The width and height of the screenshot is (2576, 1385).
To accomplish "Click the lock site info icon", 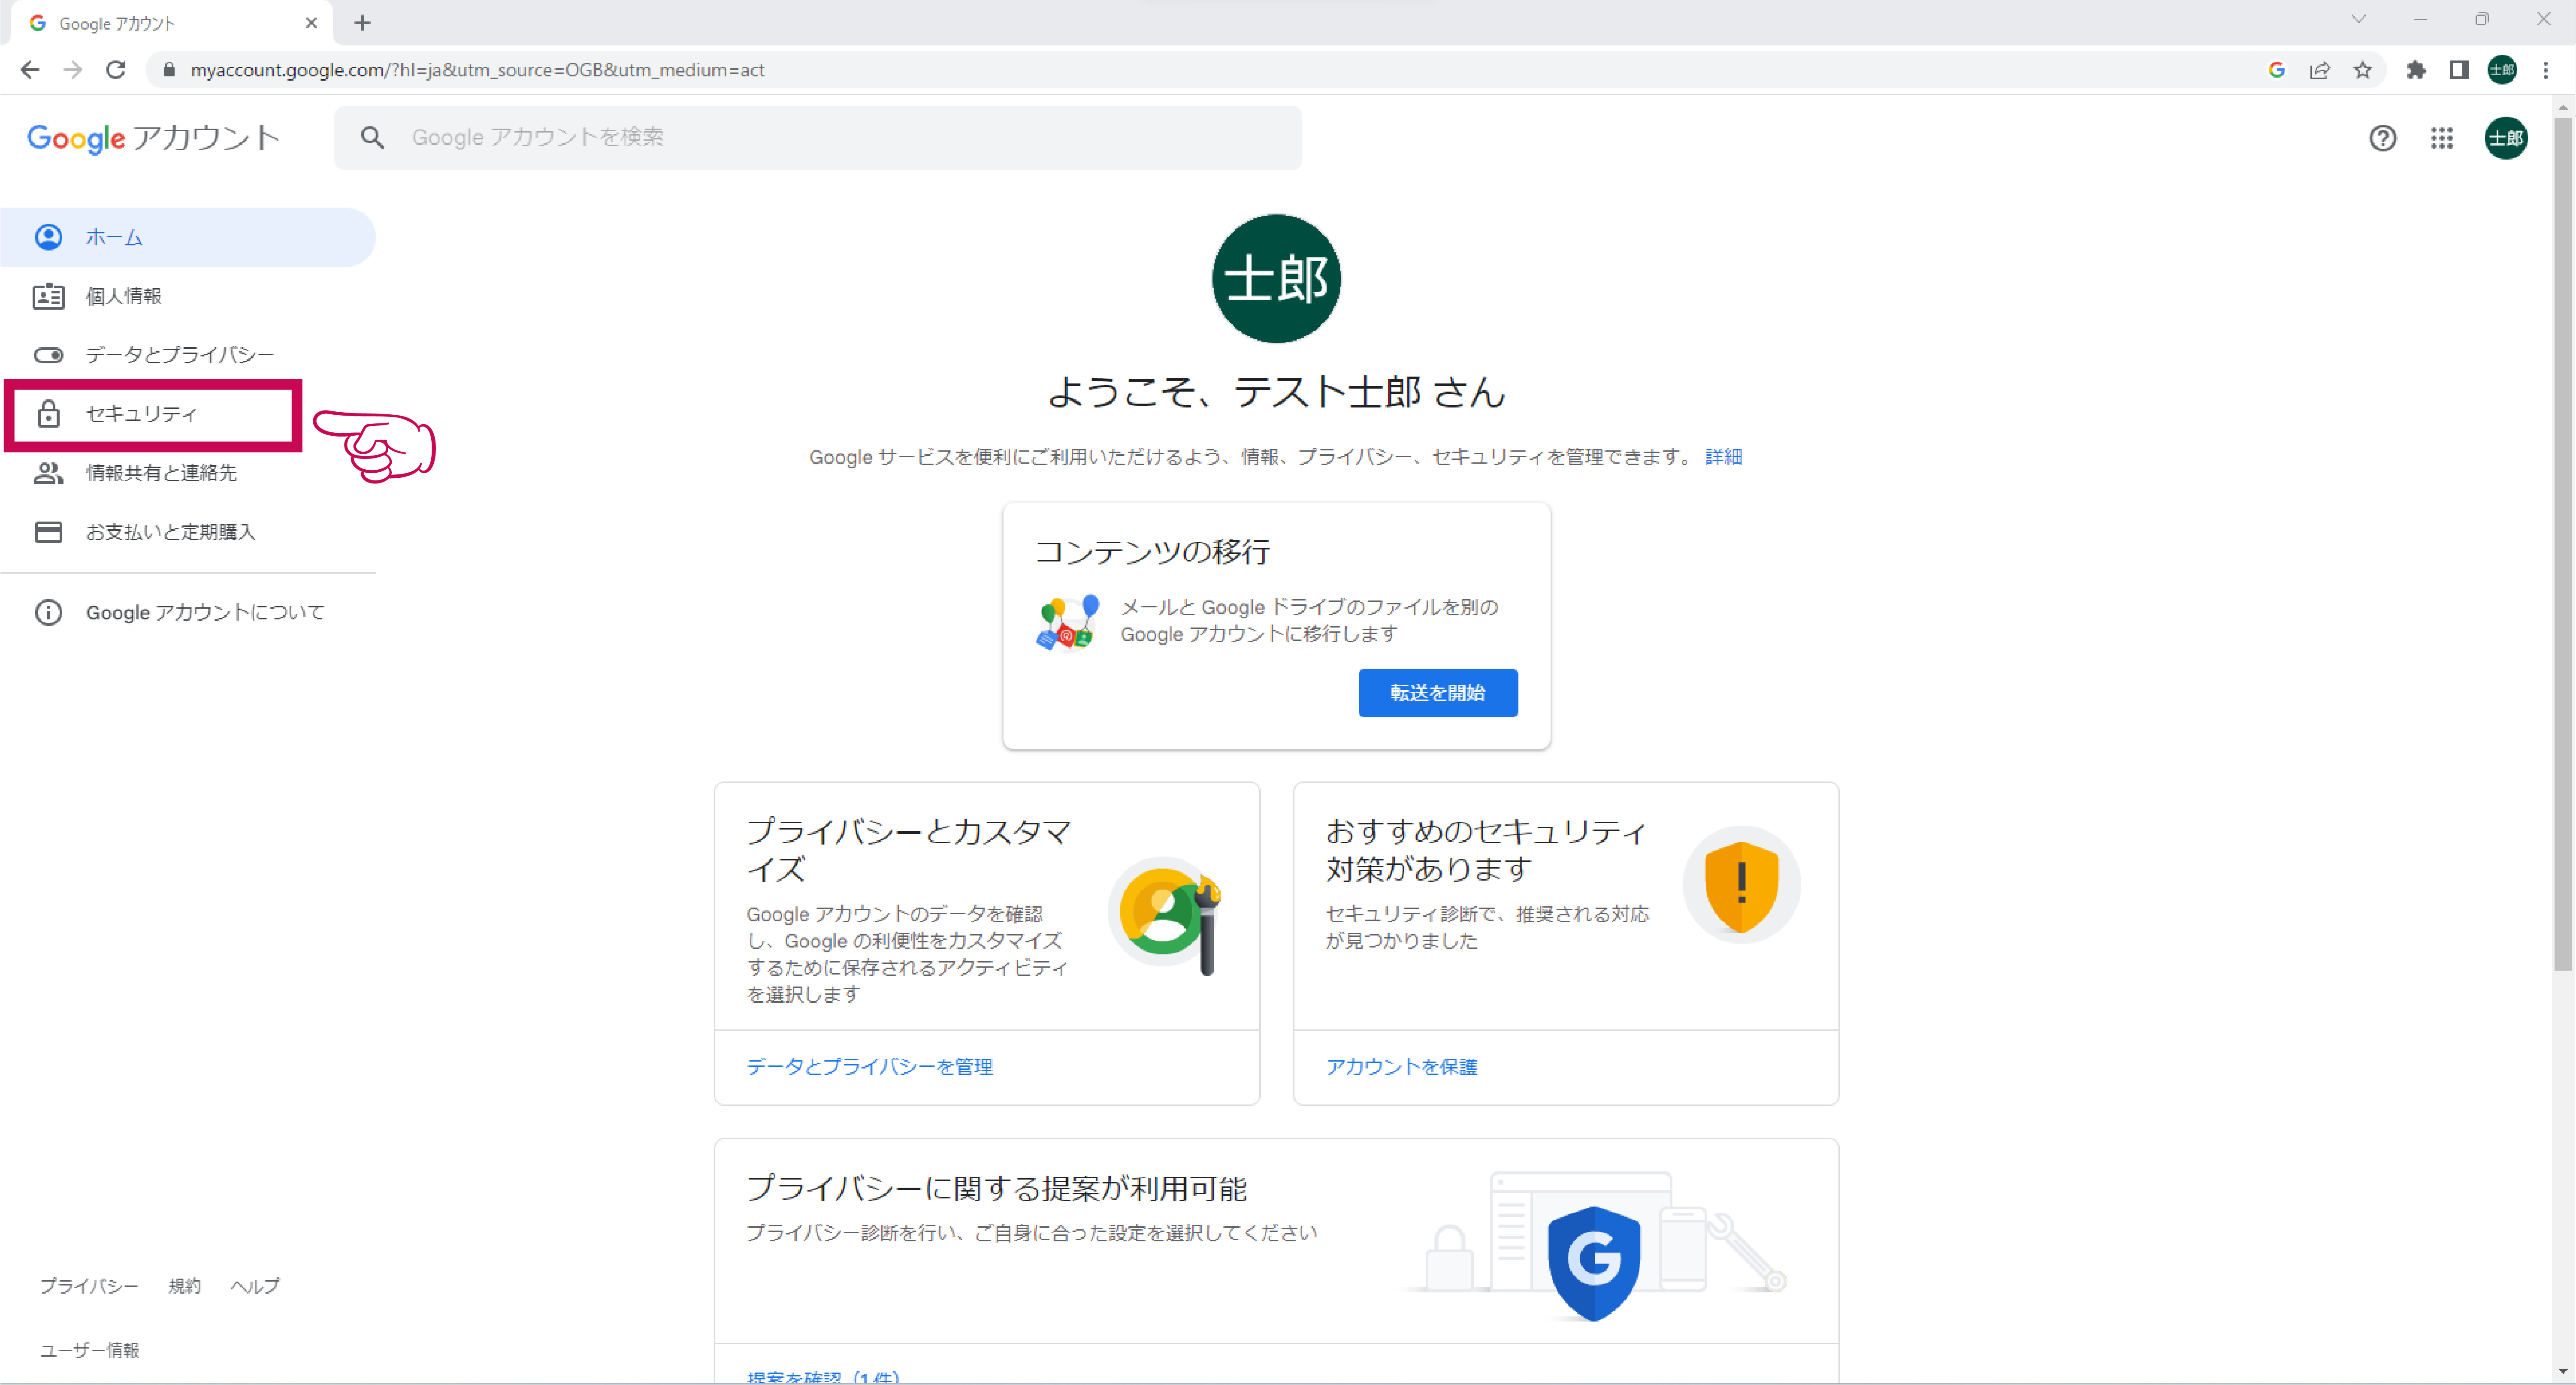I will pos(169,70).
